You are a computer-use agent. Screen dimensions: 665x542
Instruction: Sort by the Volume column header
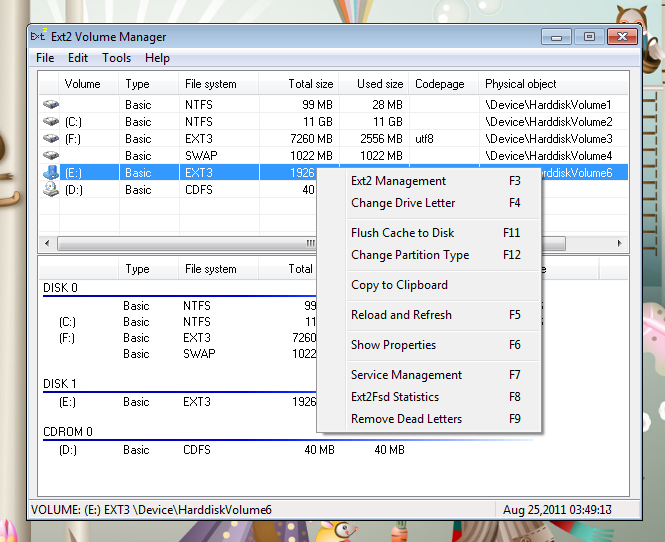coord(89,84)
